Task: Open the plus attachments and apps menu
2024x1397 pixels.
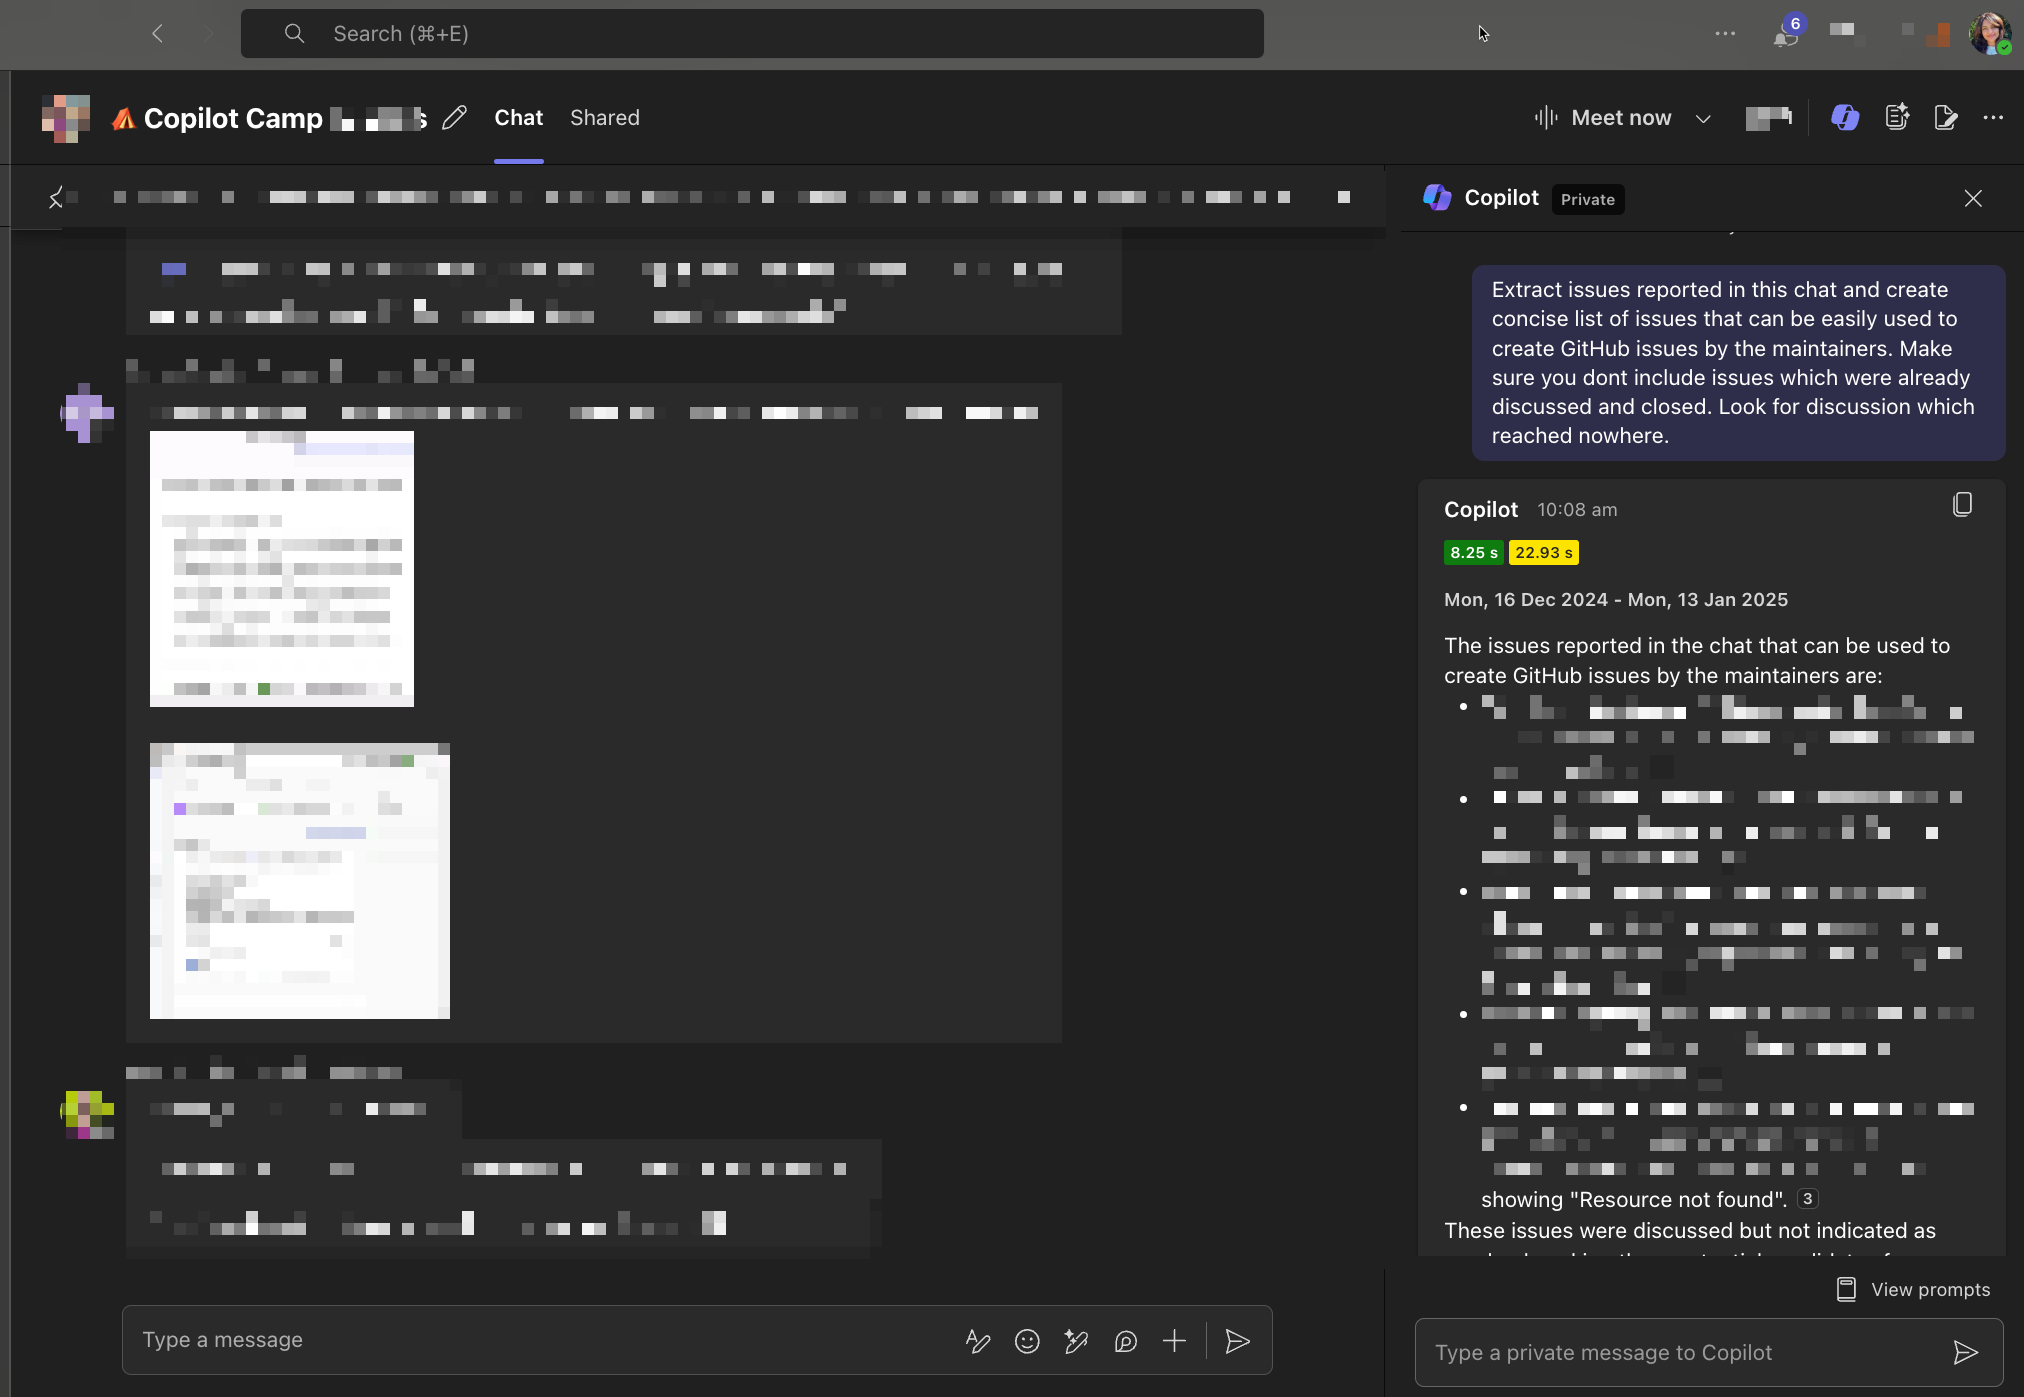Action: 1175,1341
